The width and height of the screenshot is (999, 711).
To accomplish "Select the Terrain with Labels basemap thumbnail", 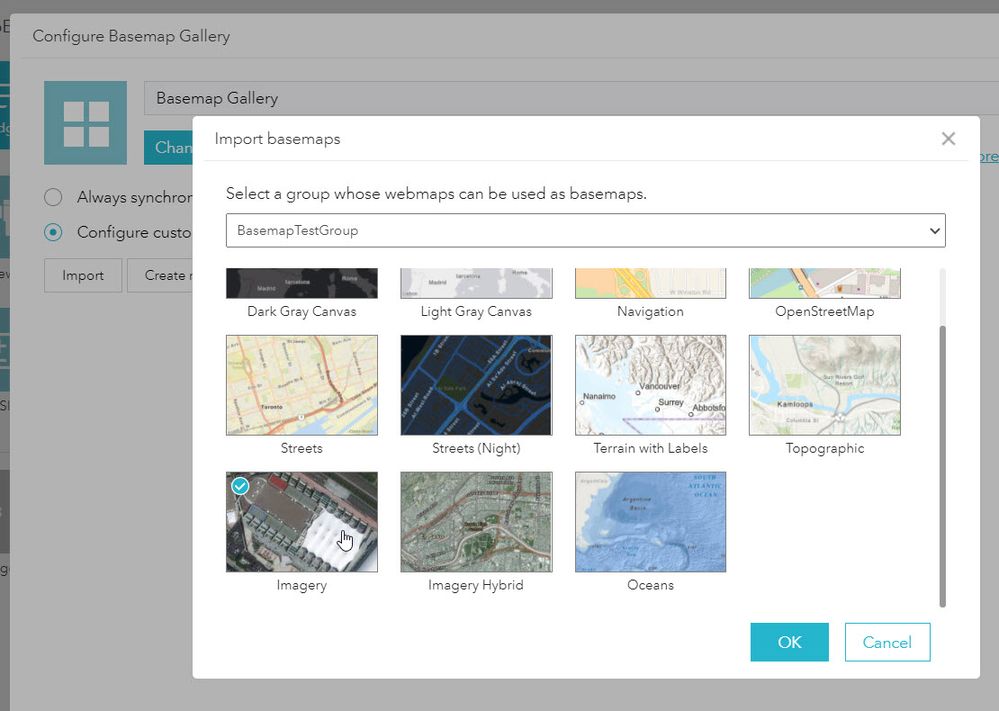I will click(x=650, y=385).
